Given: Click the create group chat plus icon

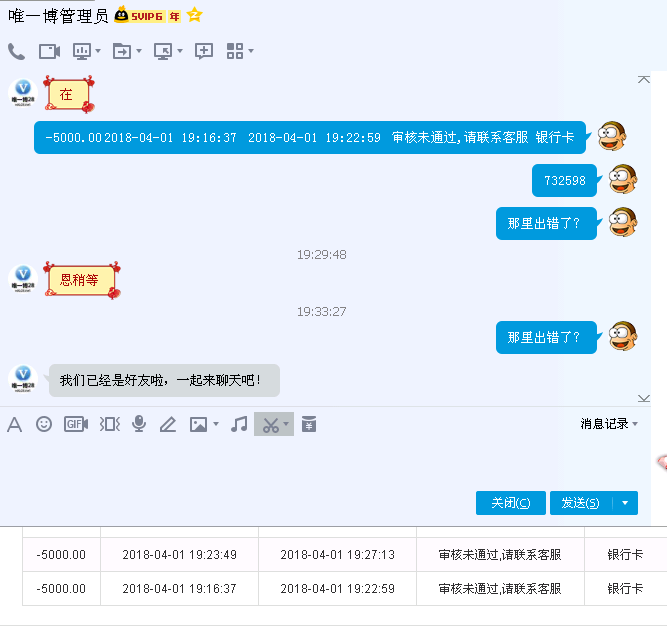Looking at the screenshot, I should 204,51.
